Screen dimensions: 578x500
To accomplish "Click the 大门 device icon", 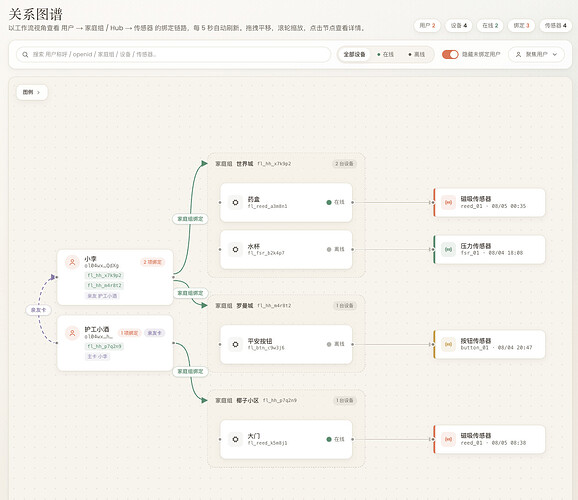I will 235,439.
